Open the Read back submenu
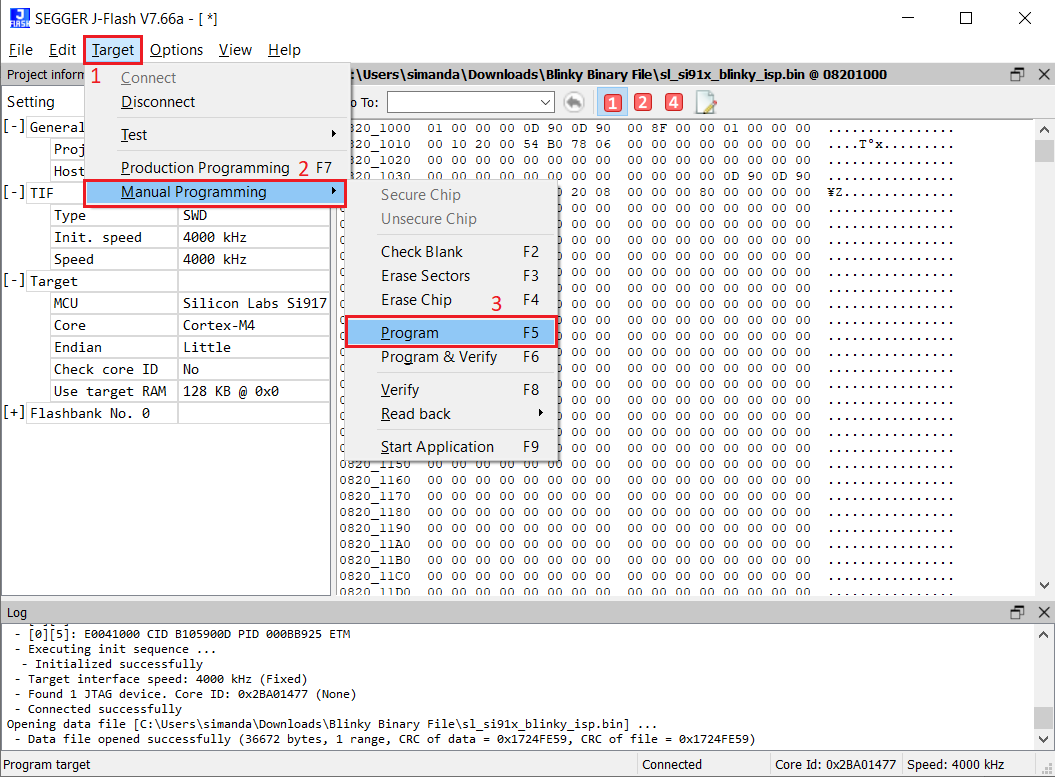Viewport: 1055px width, 777px height. (451, 414)
